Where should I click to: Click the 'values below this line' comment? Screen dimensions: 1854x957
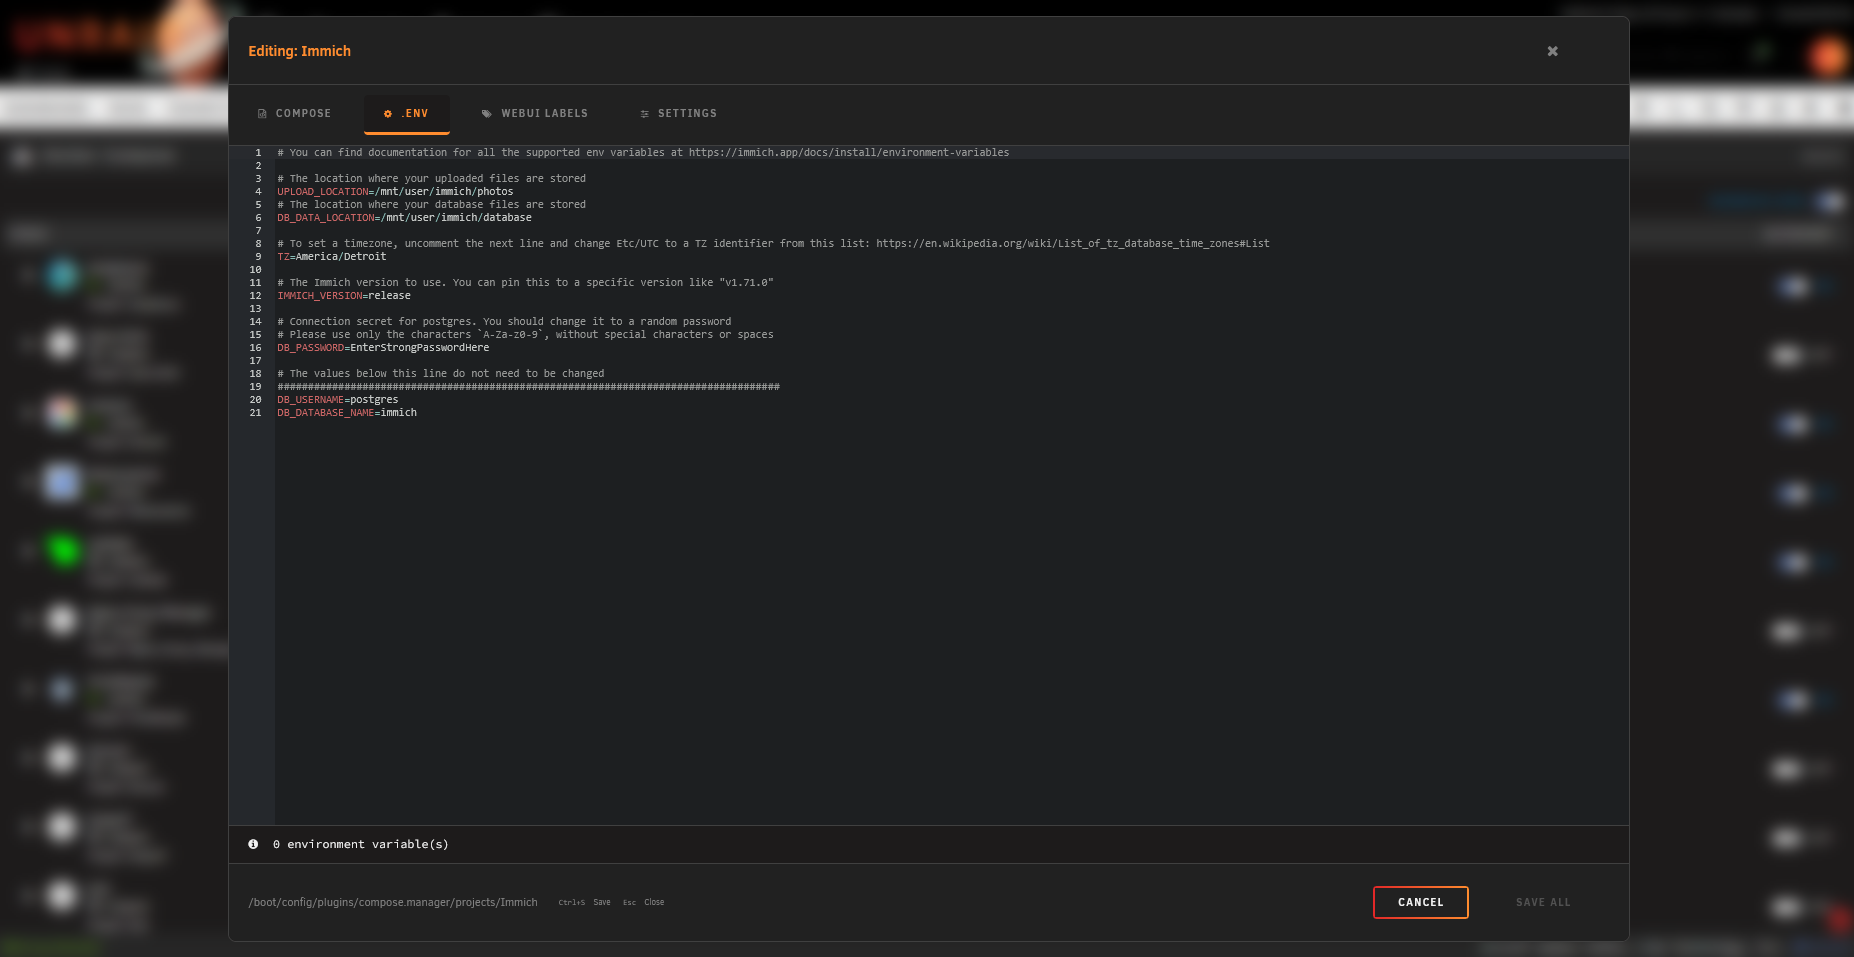coord(441,374)
